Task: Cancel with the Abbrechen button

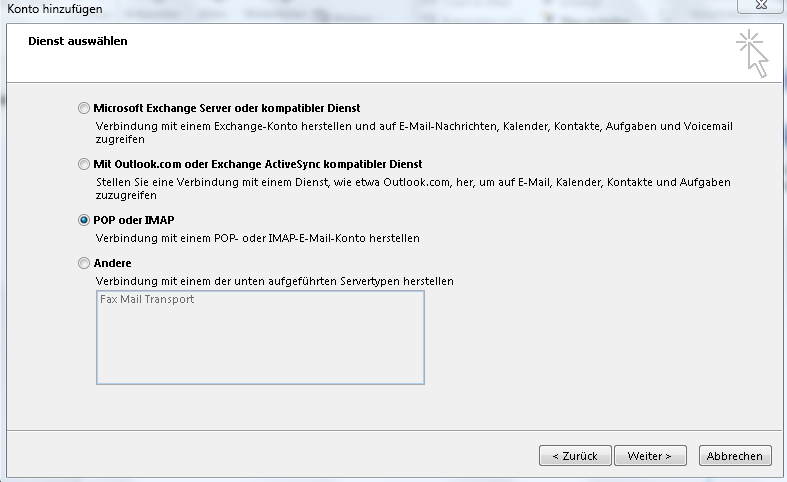Action: tap(735, 455)
